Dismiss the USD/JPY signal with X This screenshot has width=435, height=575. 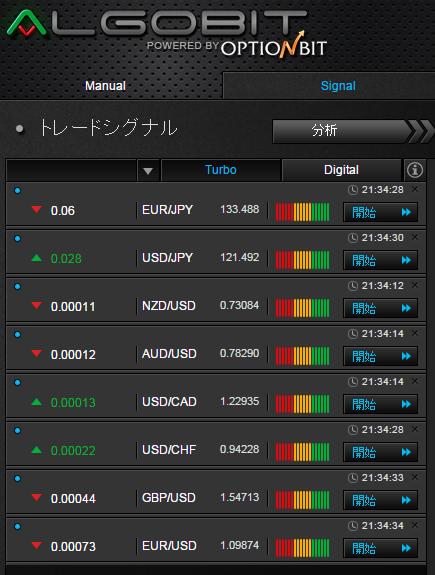tap(415, 237)
